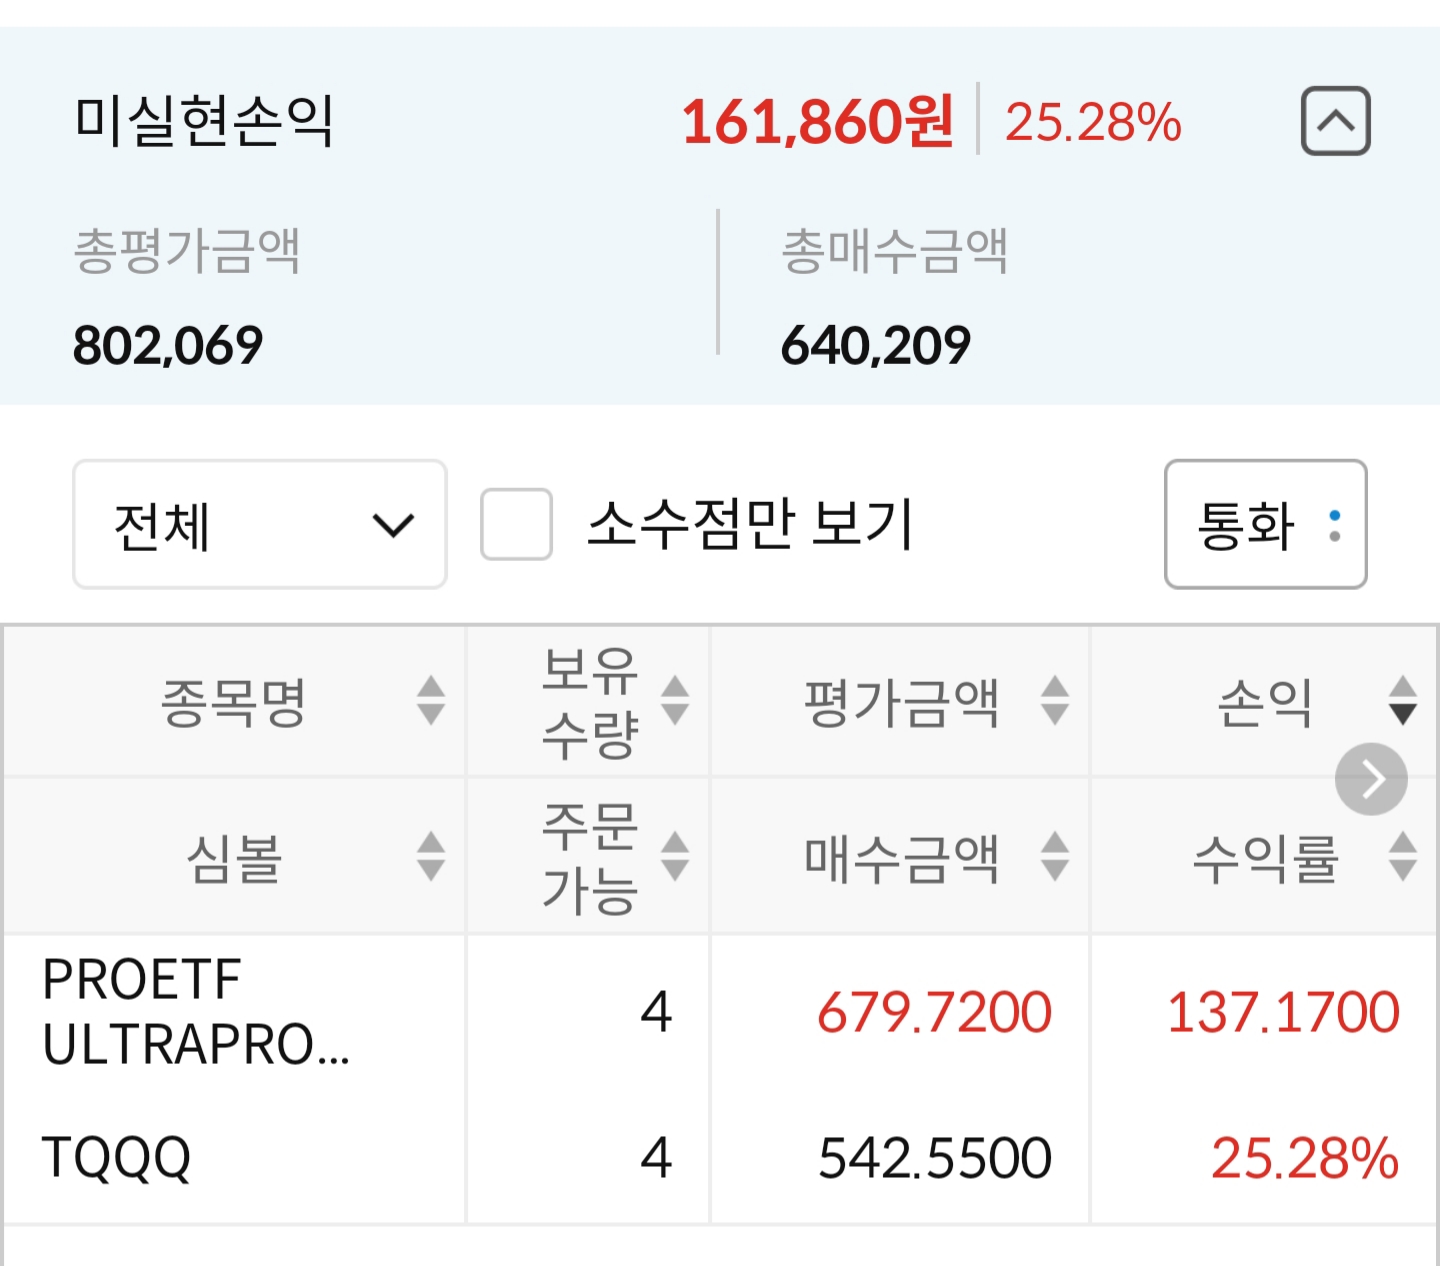Click the 소수점만 보기 label text

[750, 524]
